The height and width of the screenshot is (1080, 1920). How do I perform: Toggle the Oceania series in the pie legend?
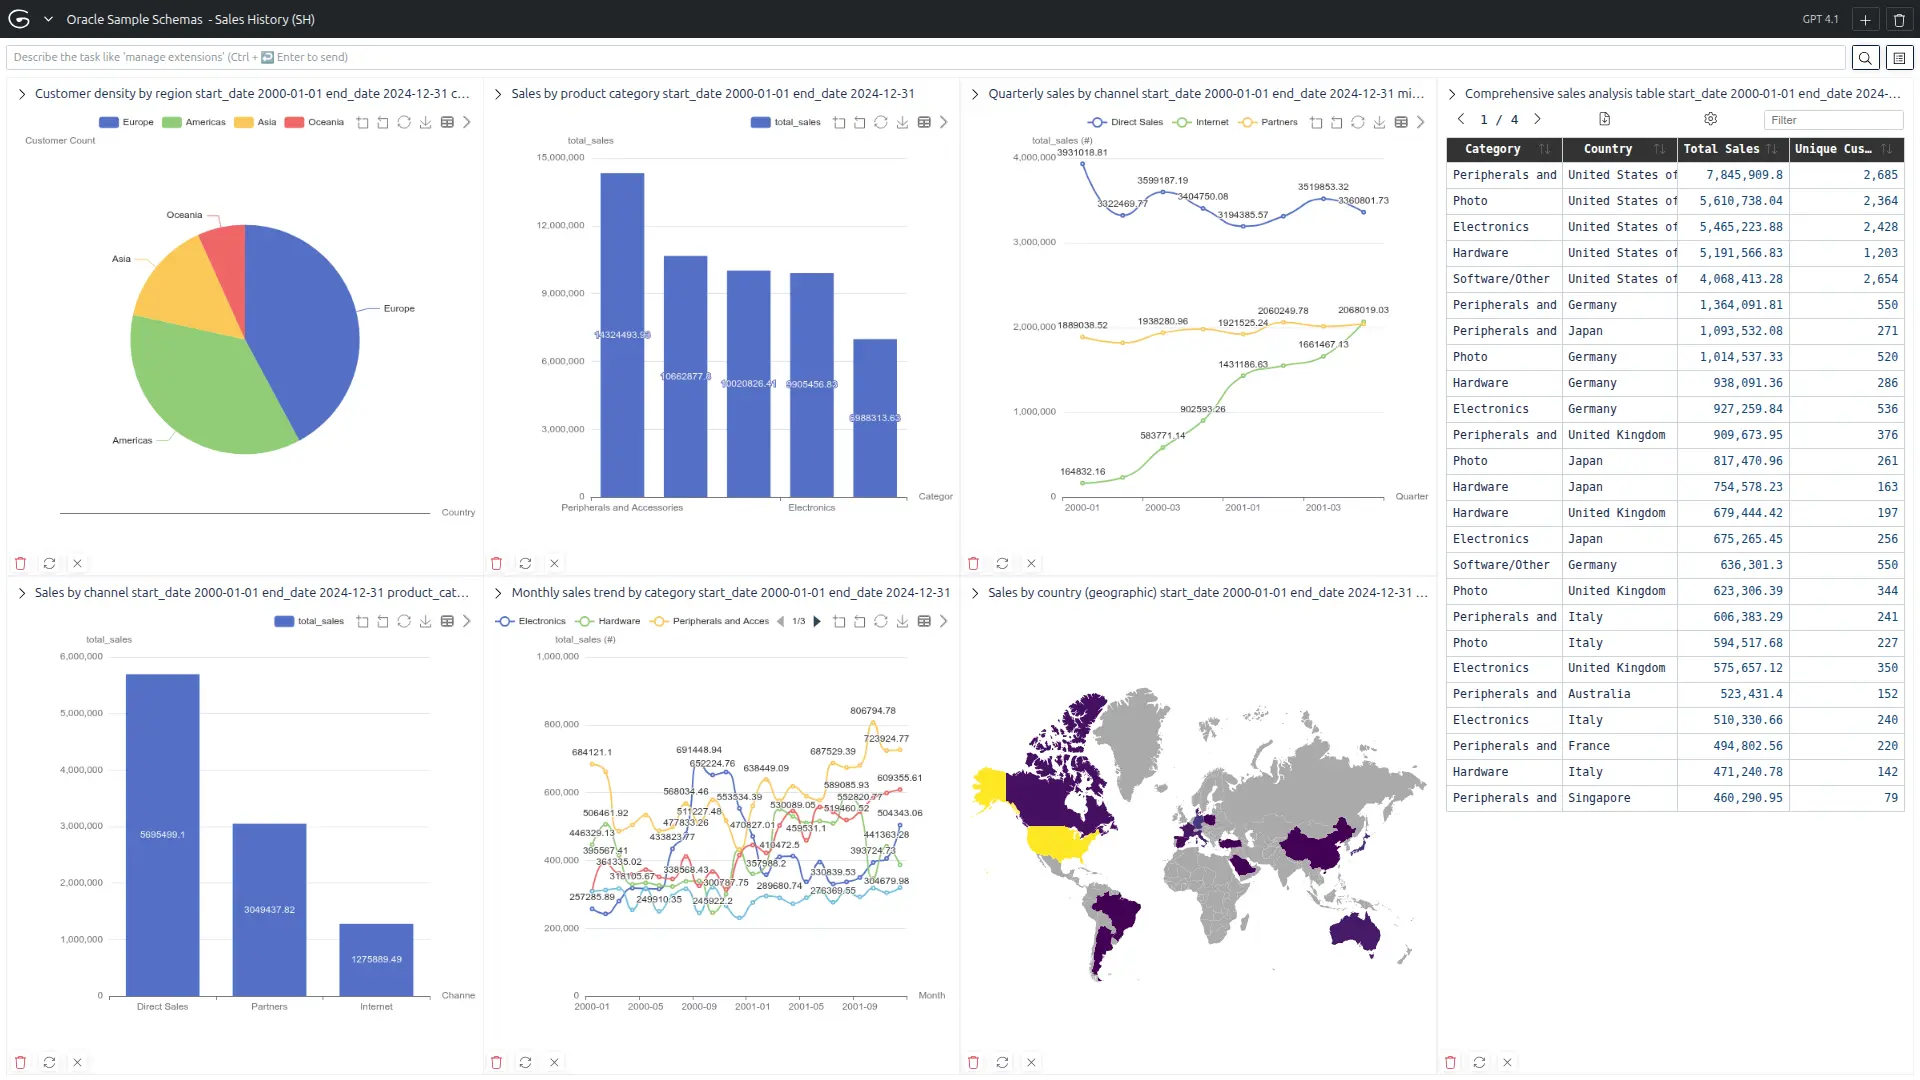[314, 122]
